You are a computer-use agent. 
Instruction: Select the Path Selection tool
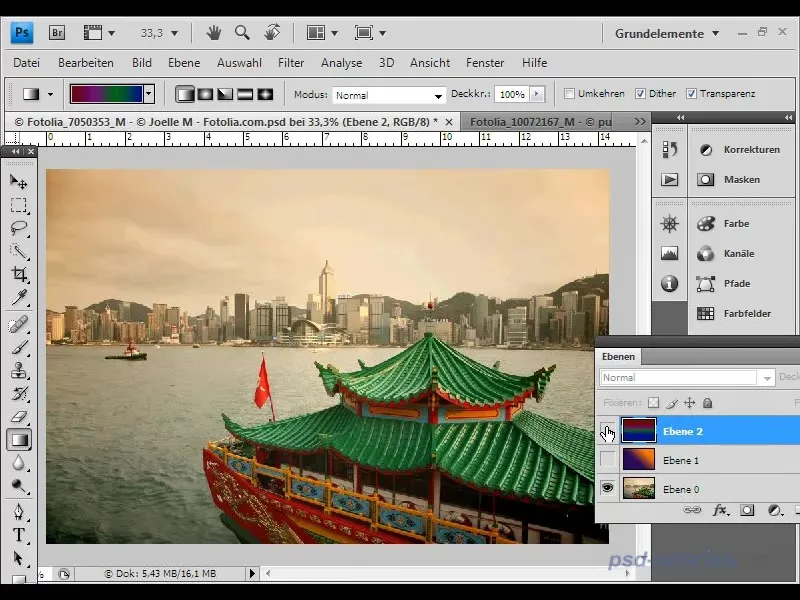[18, 558]
